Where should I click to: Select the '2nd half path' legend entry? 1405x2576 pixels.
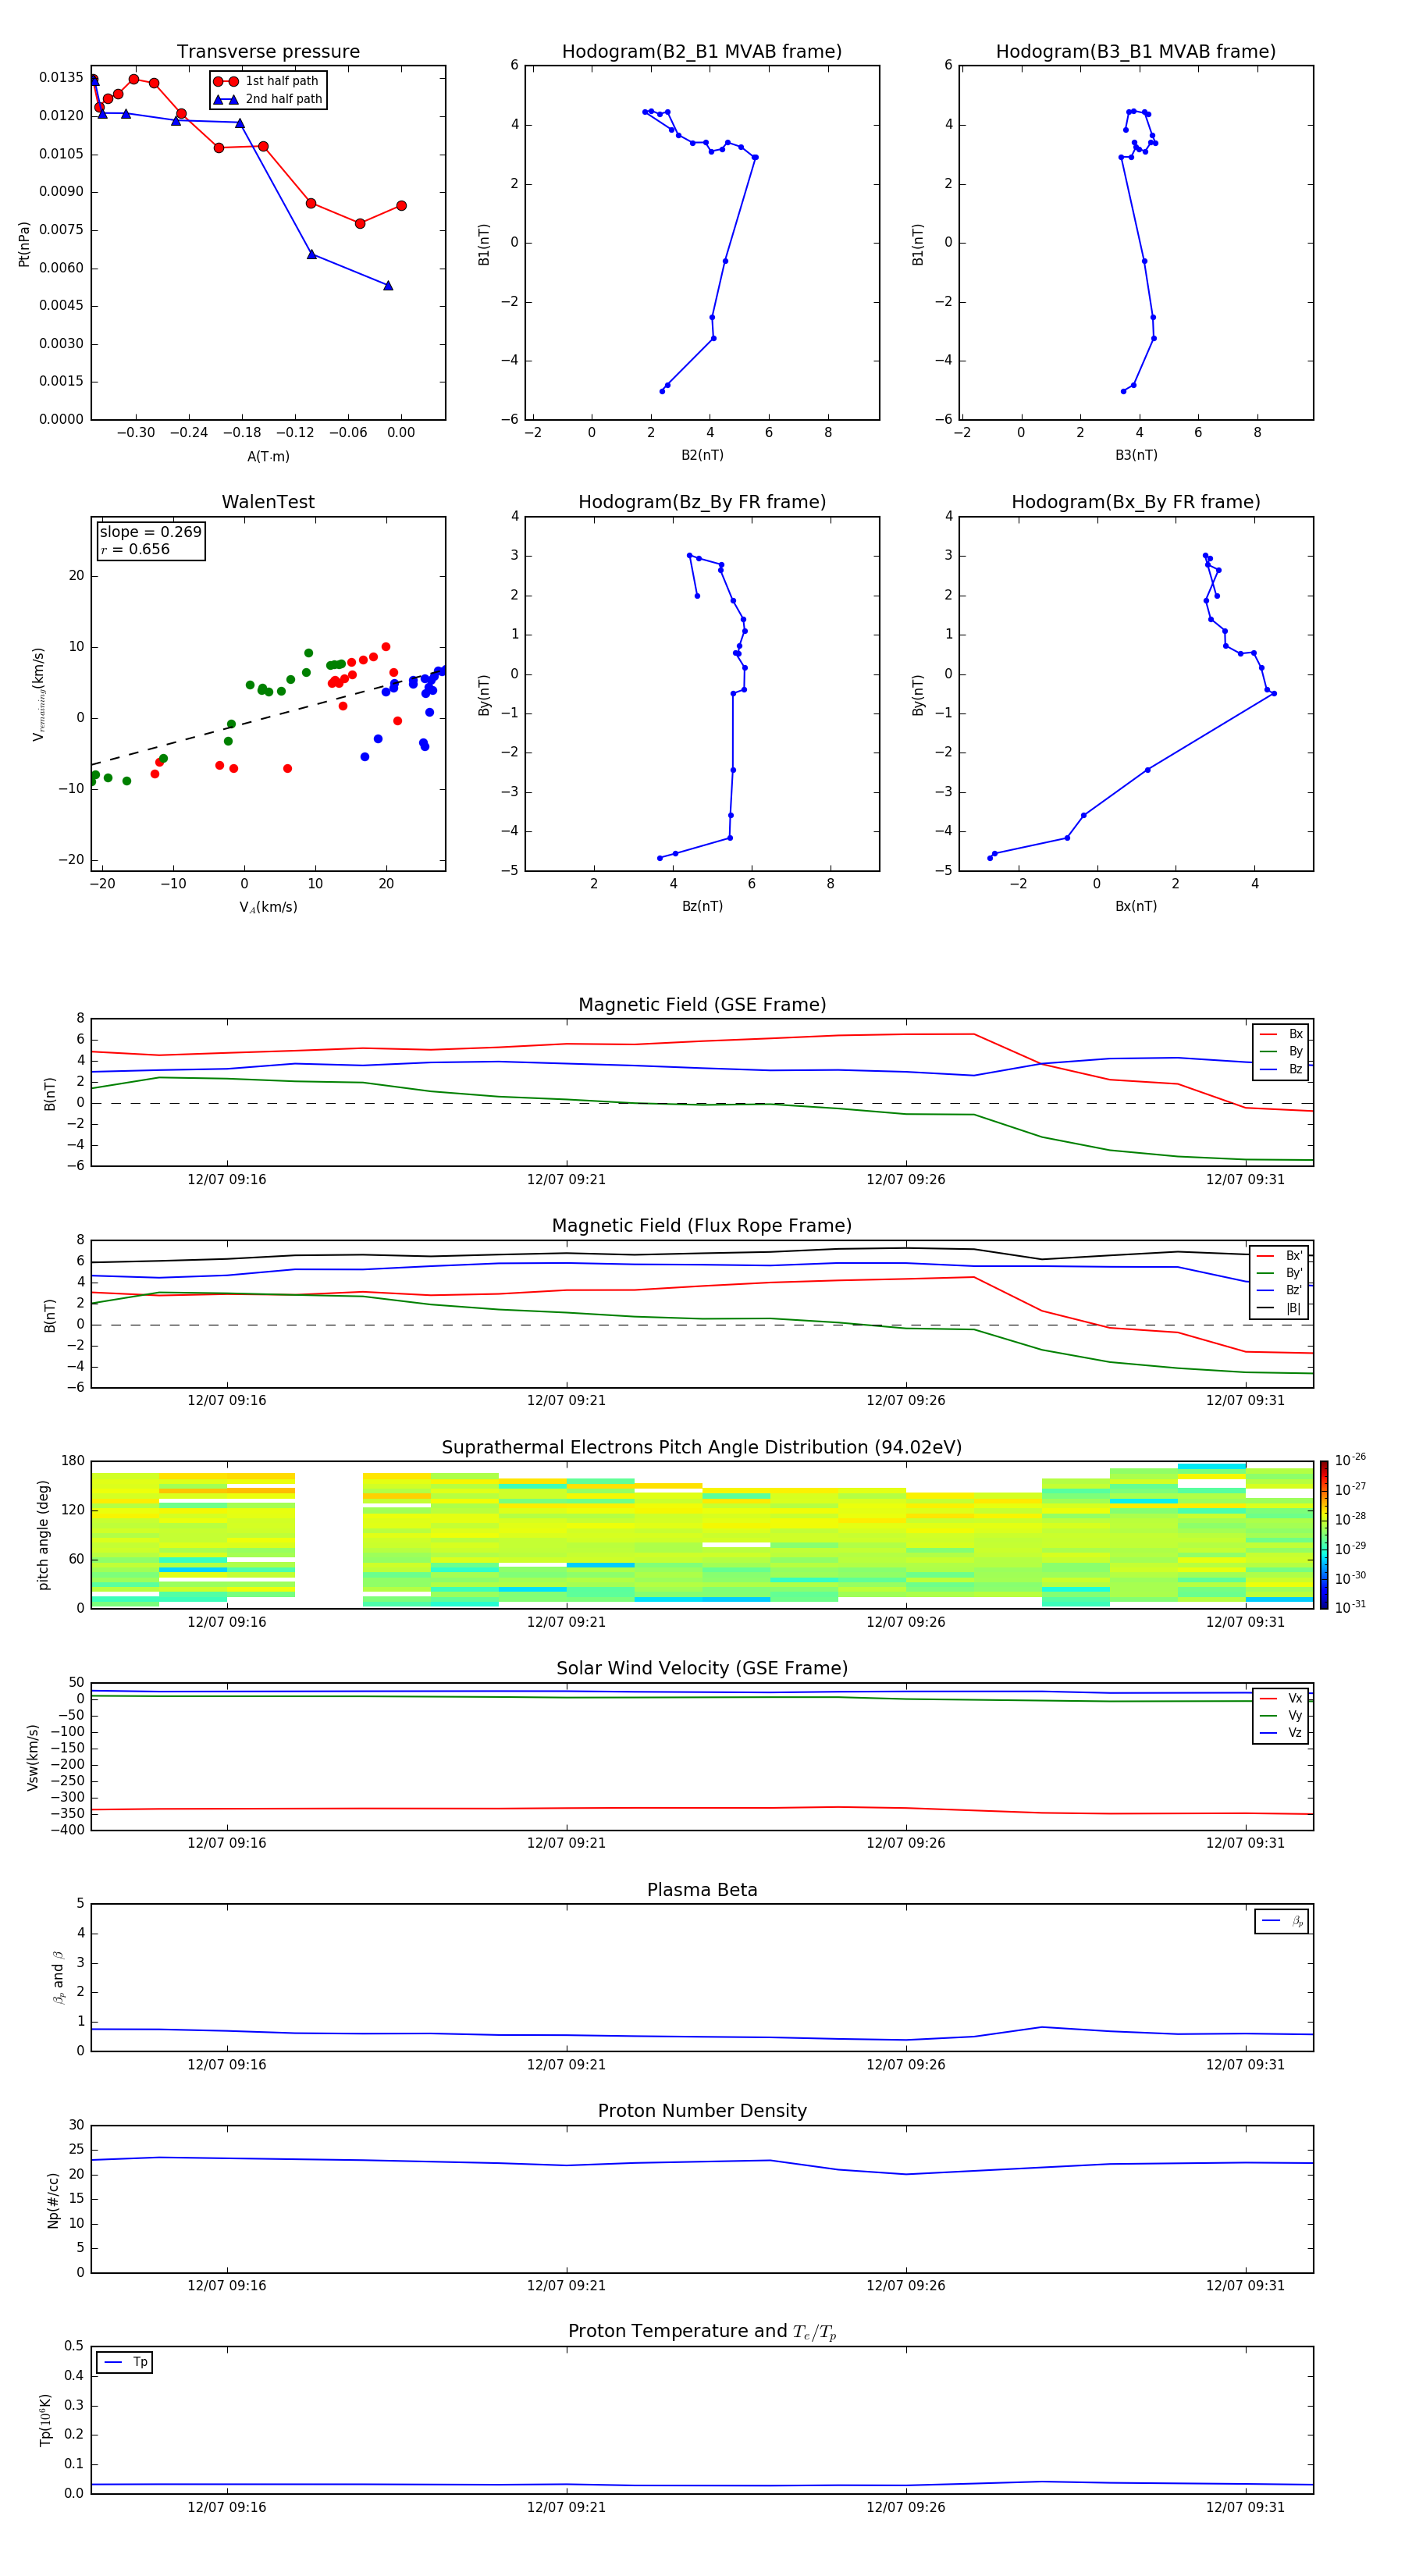click(x=267, y=99)
